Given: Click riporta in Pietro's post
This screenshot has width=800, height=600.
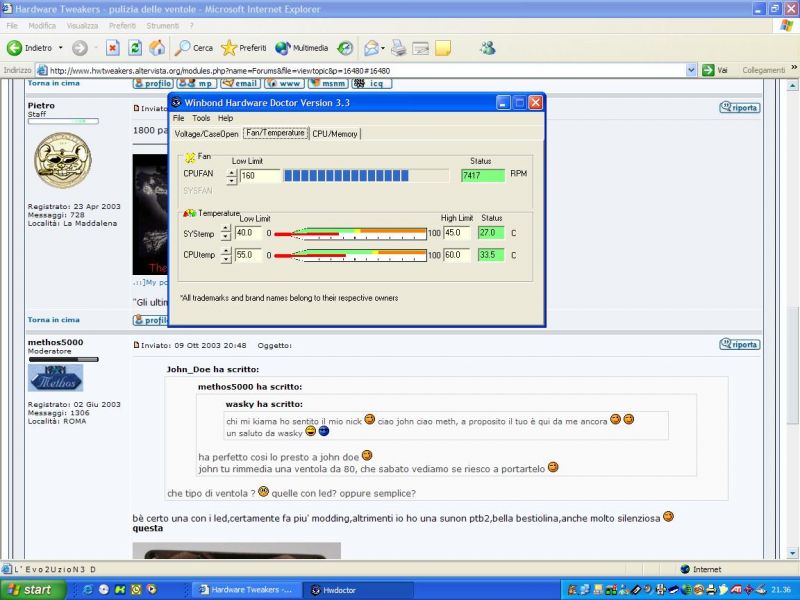Looking at the screenshot, I should pos(739,108).
